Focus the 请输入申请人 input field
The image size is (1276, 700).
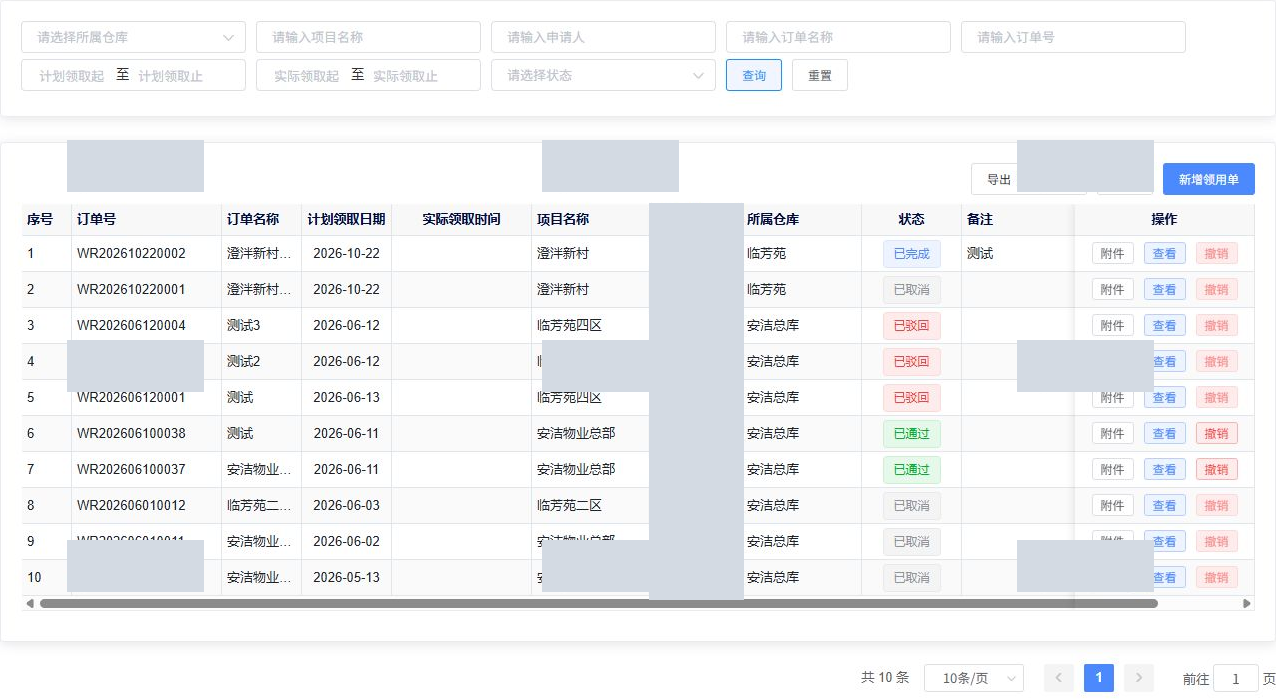coord(603,37)
